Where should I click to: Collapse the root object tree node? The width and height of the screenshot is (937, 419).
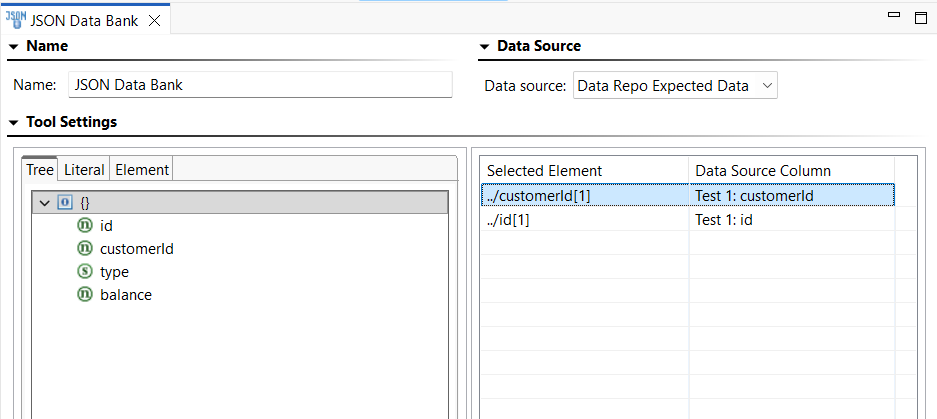(44, 202)
